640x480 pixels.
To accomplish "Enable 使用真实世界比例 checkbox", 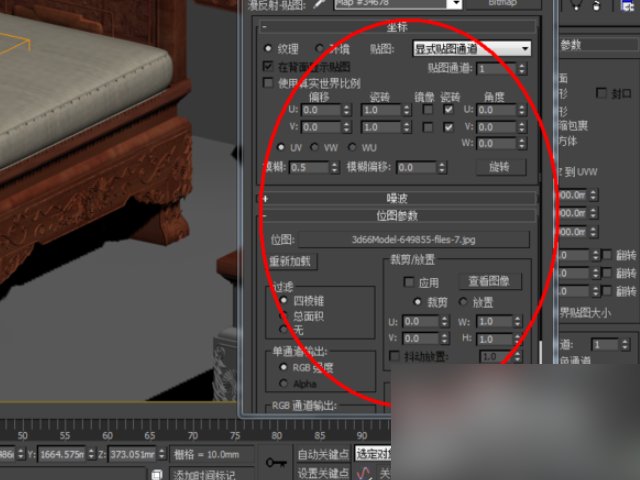I will 268,83.
